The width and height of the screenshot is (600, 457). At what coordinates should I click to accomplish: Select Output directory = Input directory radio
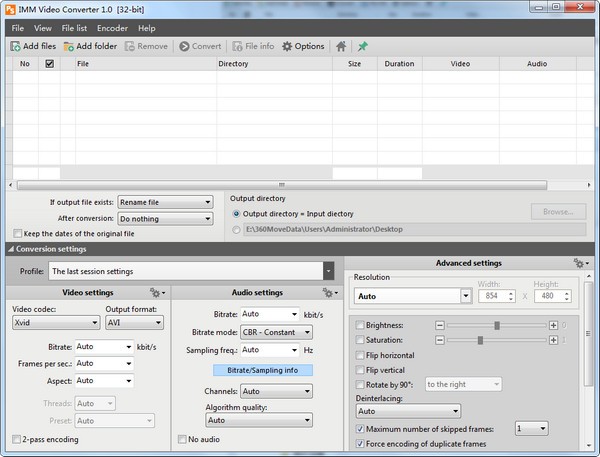coord(236,213)
